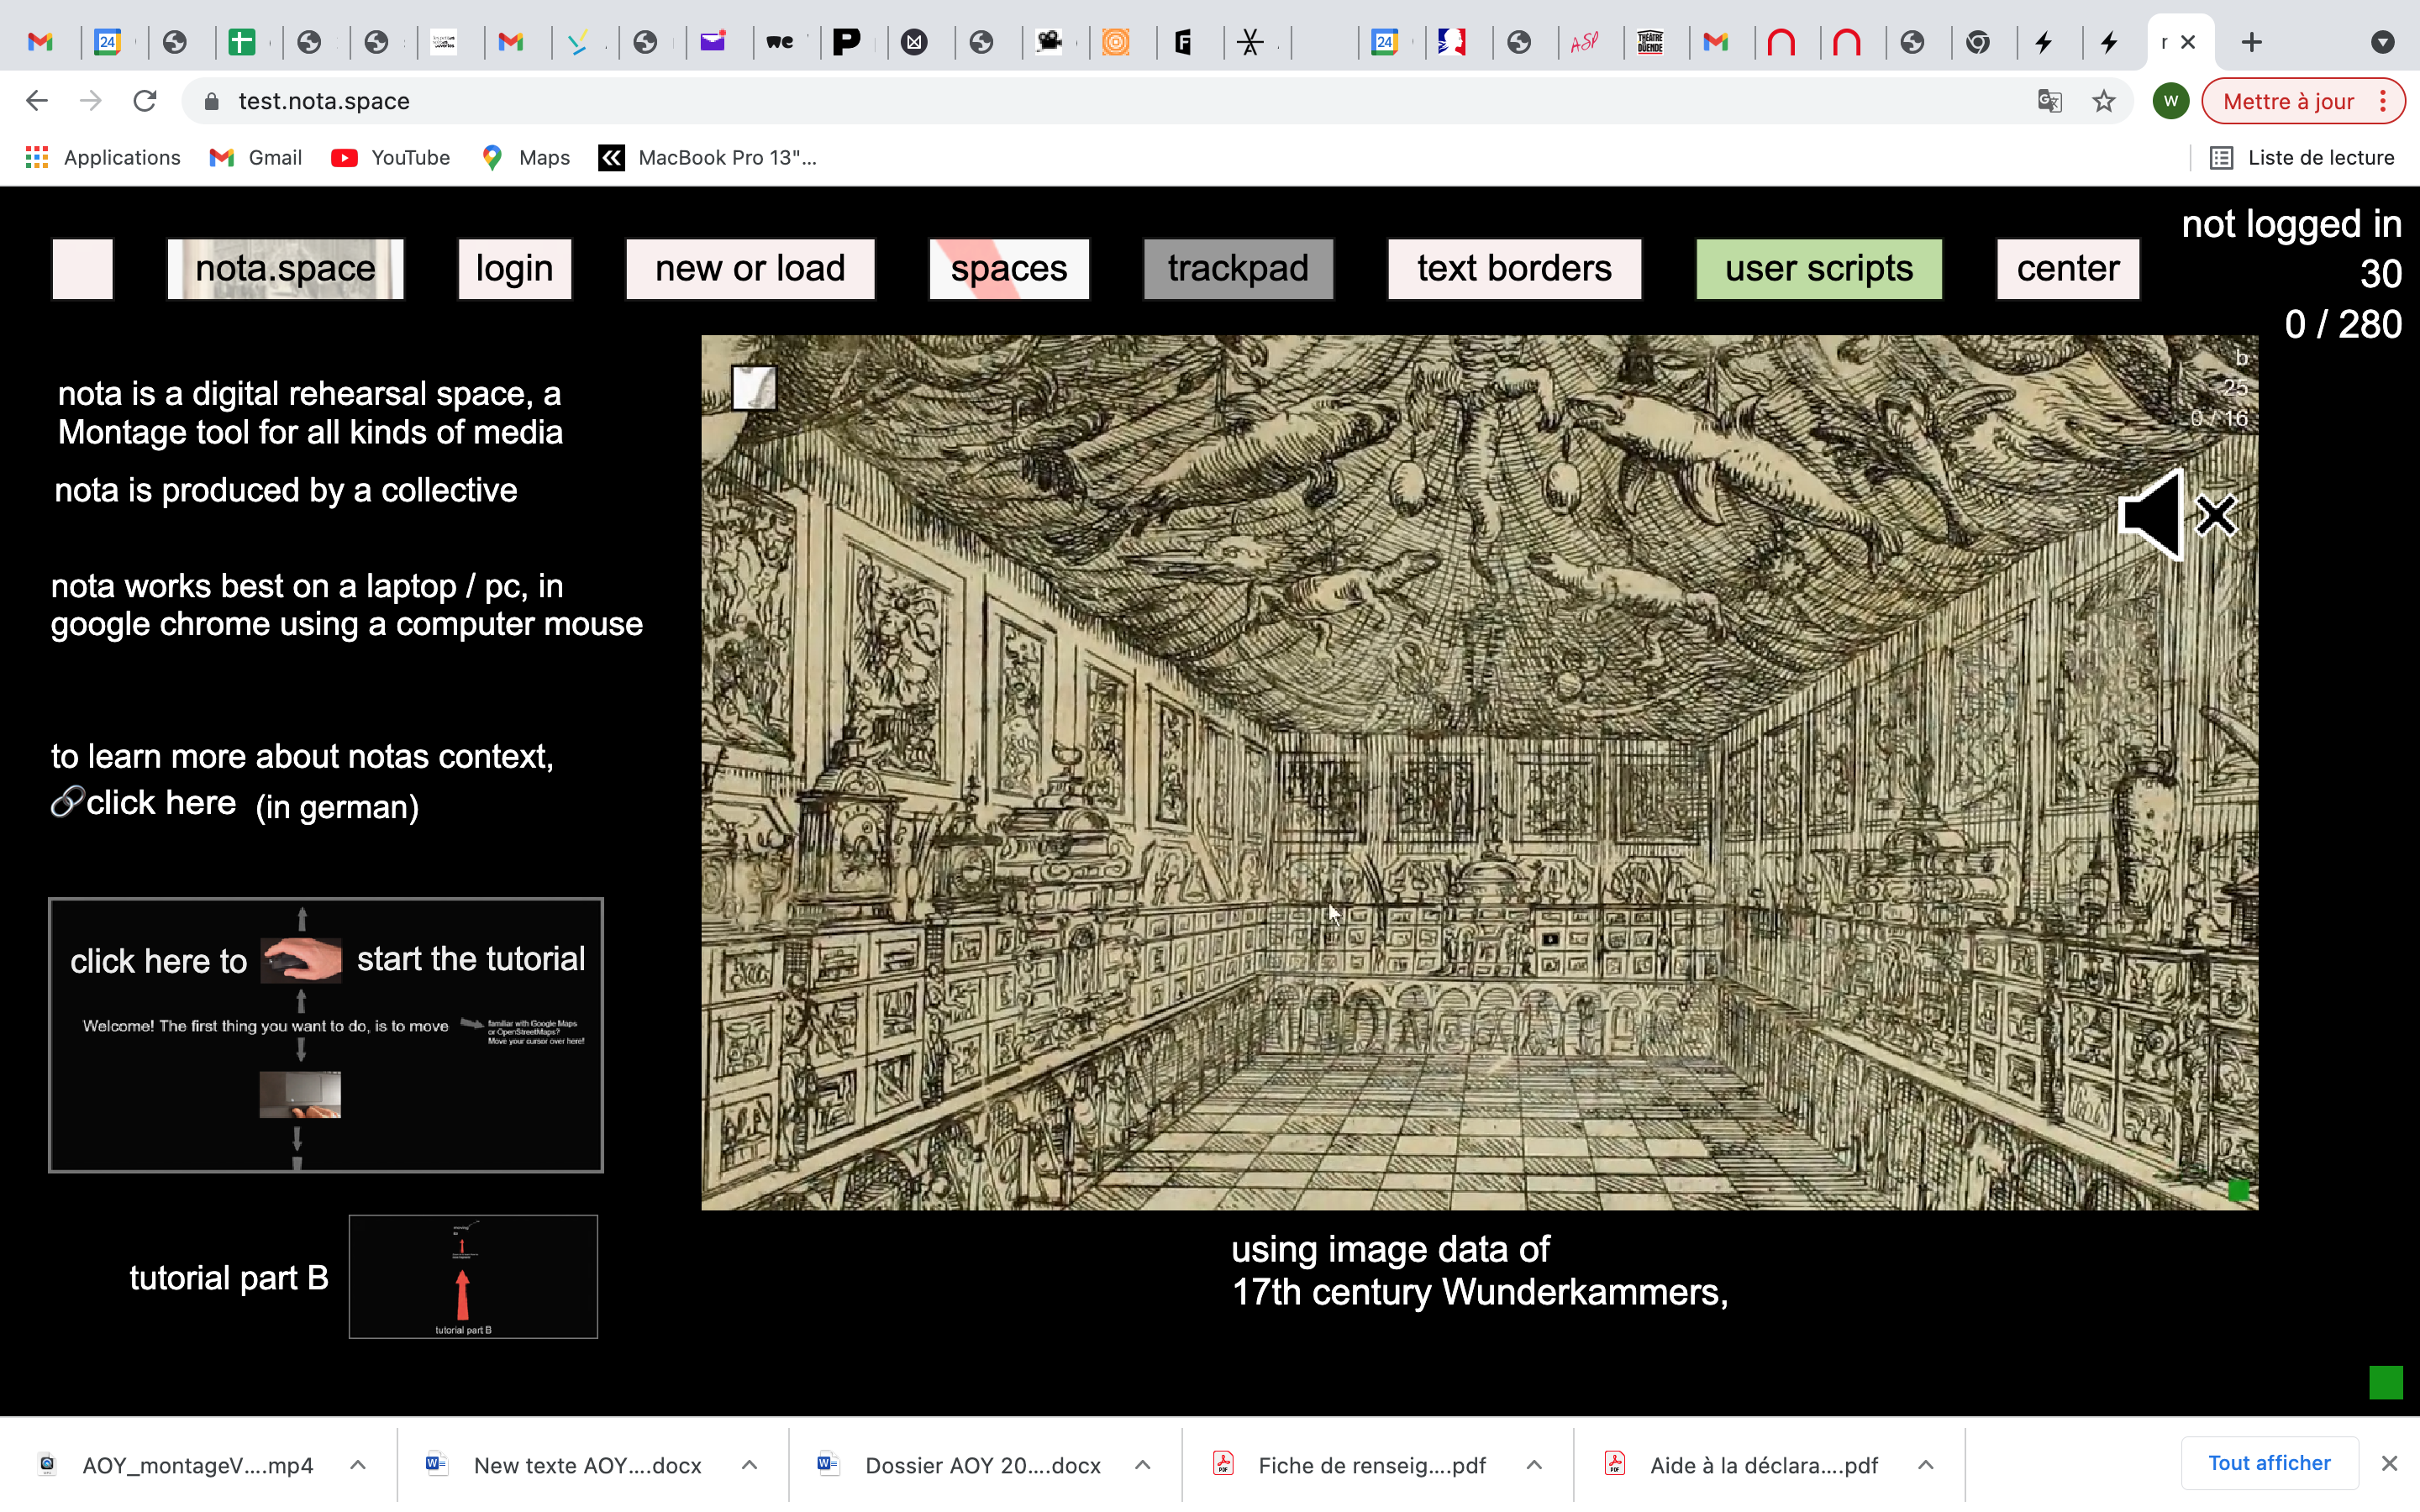Bookmark this page with the star icon
2420x1512 pixels.
(x=2103, y=101)
